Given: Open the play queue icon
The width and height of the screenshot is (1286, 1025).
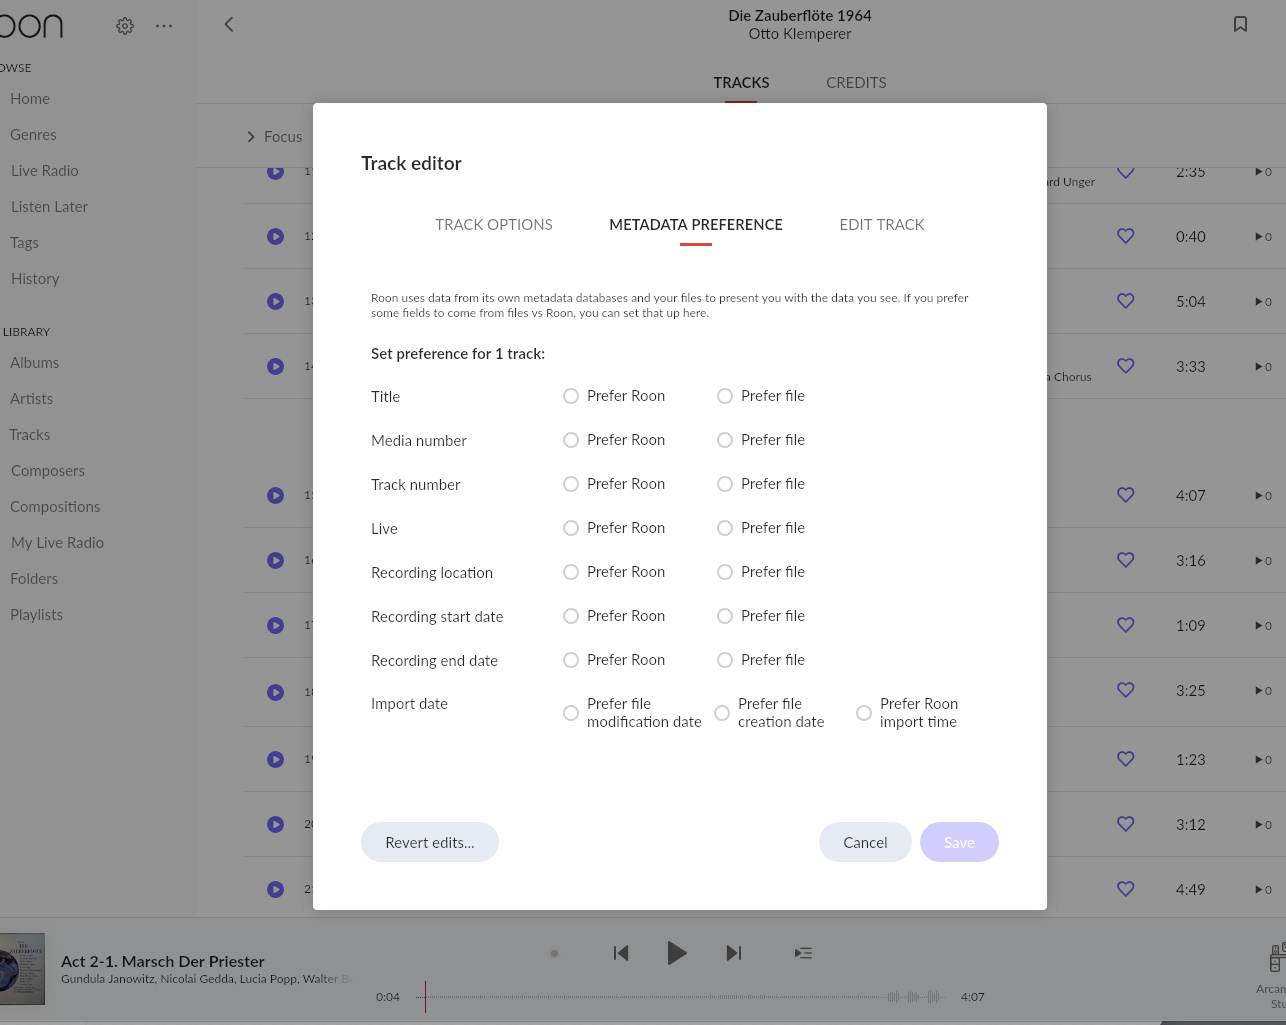Looking at the screenshot, I should pyautogui.click(x=803, y=953).
